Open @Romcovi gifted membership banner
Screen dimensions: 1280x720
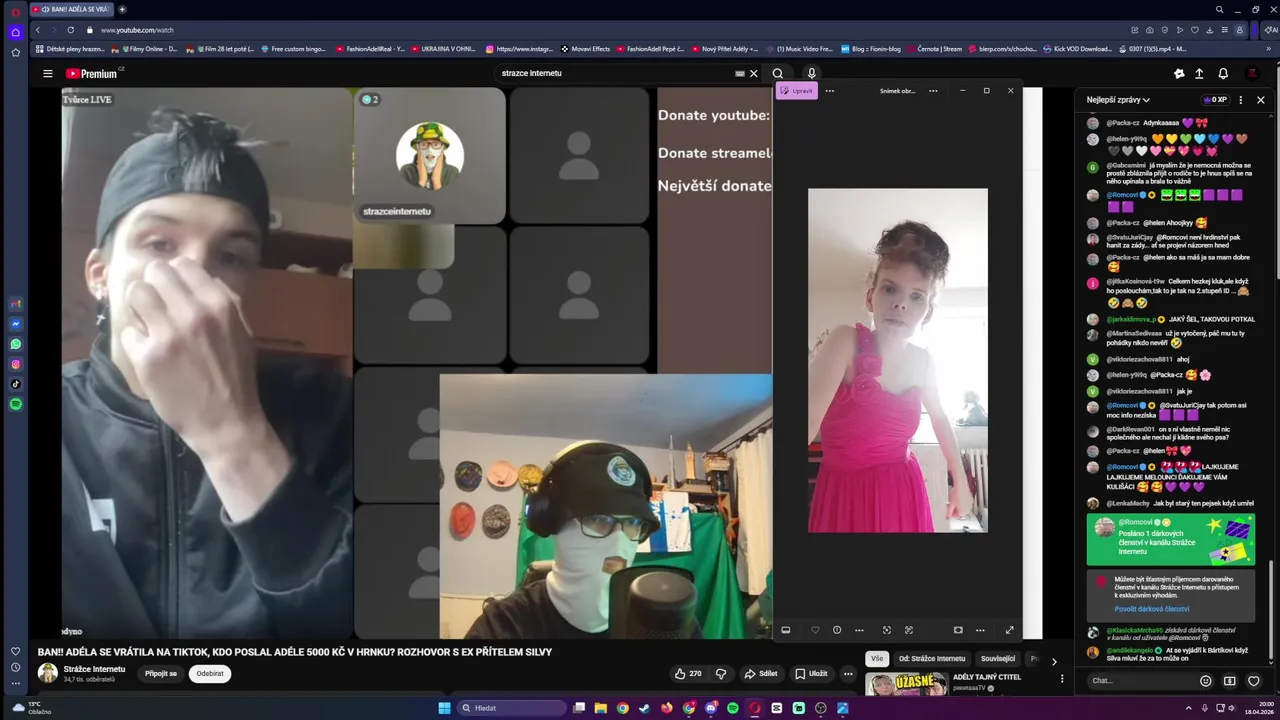(x=1171, y=539)
